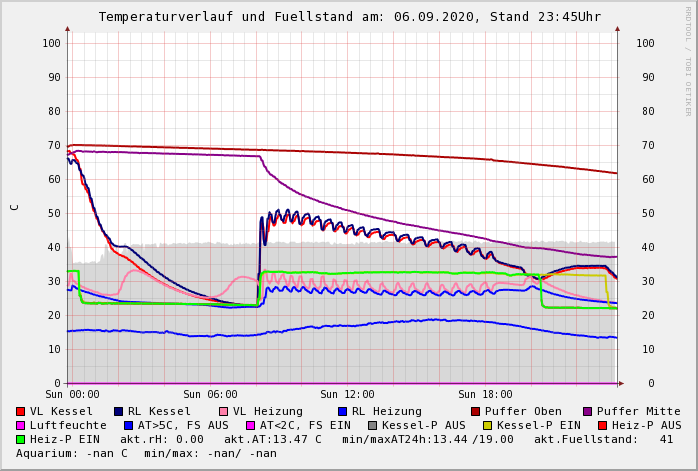Screen dimensions: 698x471
Task: Click the purple Puffer Mitte legend swatch
Action: click(x=587, y=411)
